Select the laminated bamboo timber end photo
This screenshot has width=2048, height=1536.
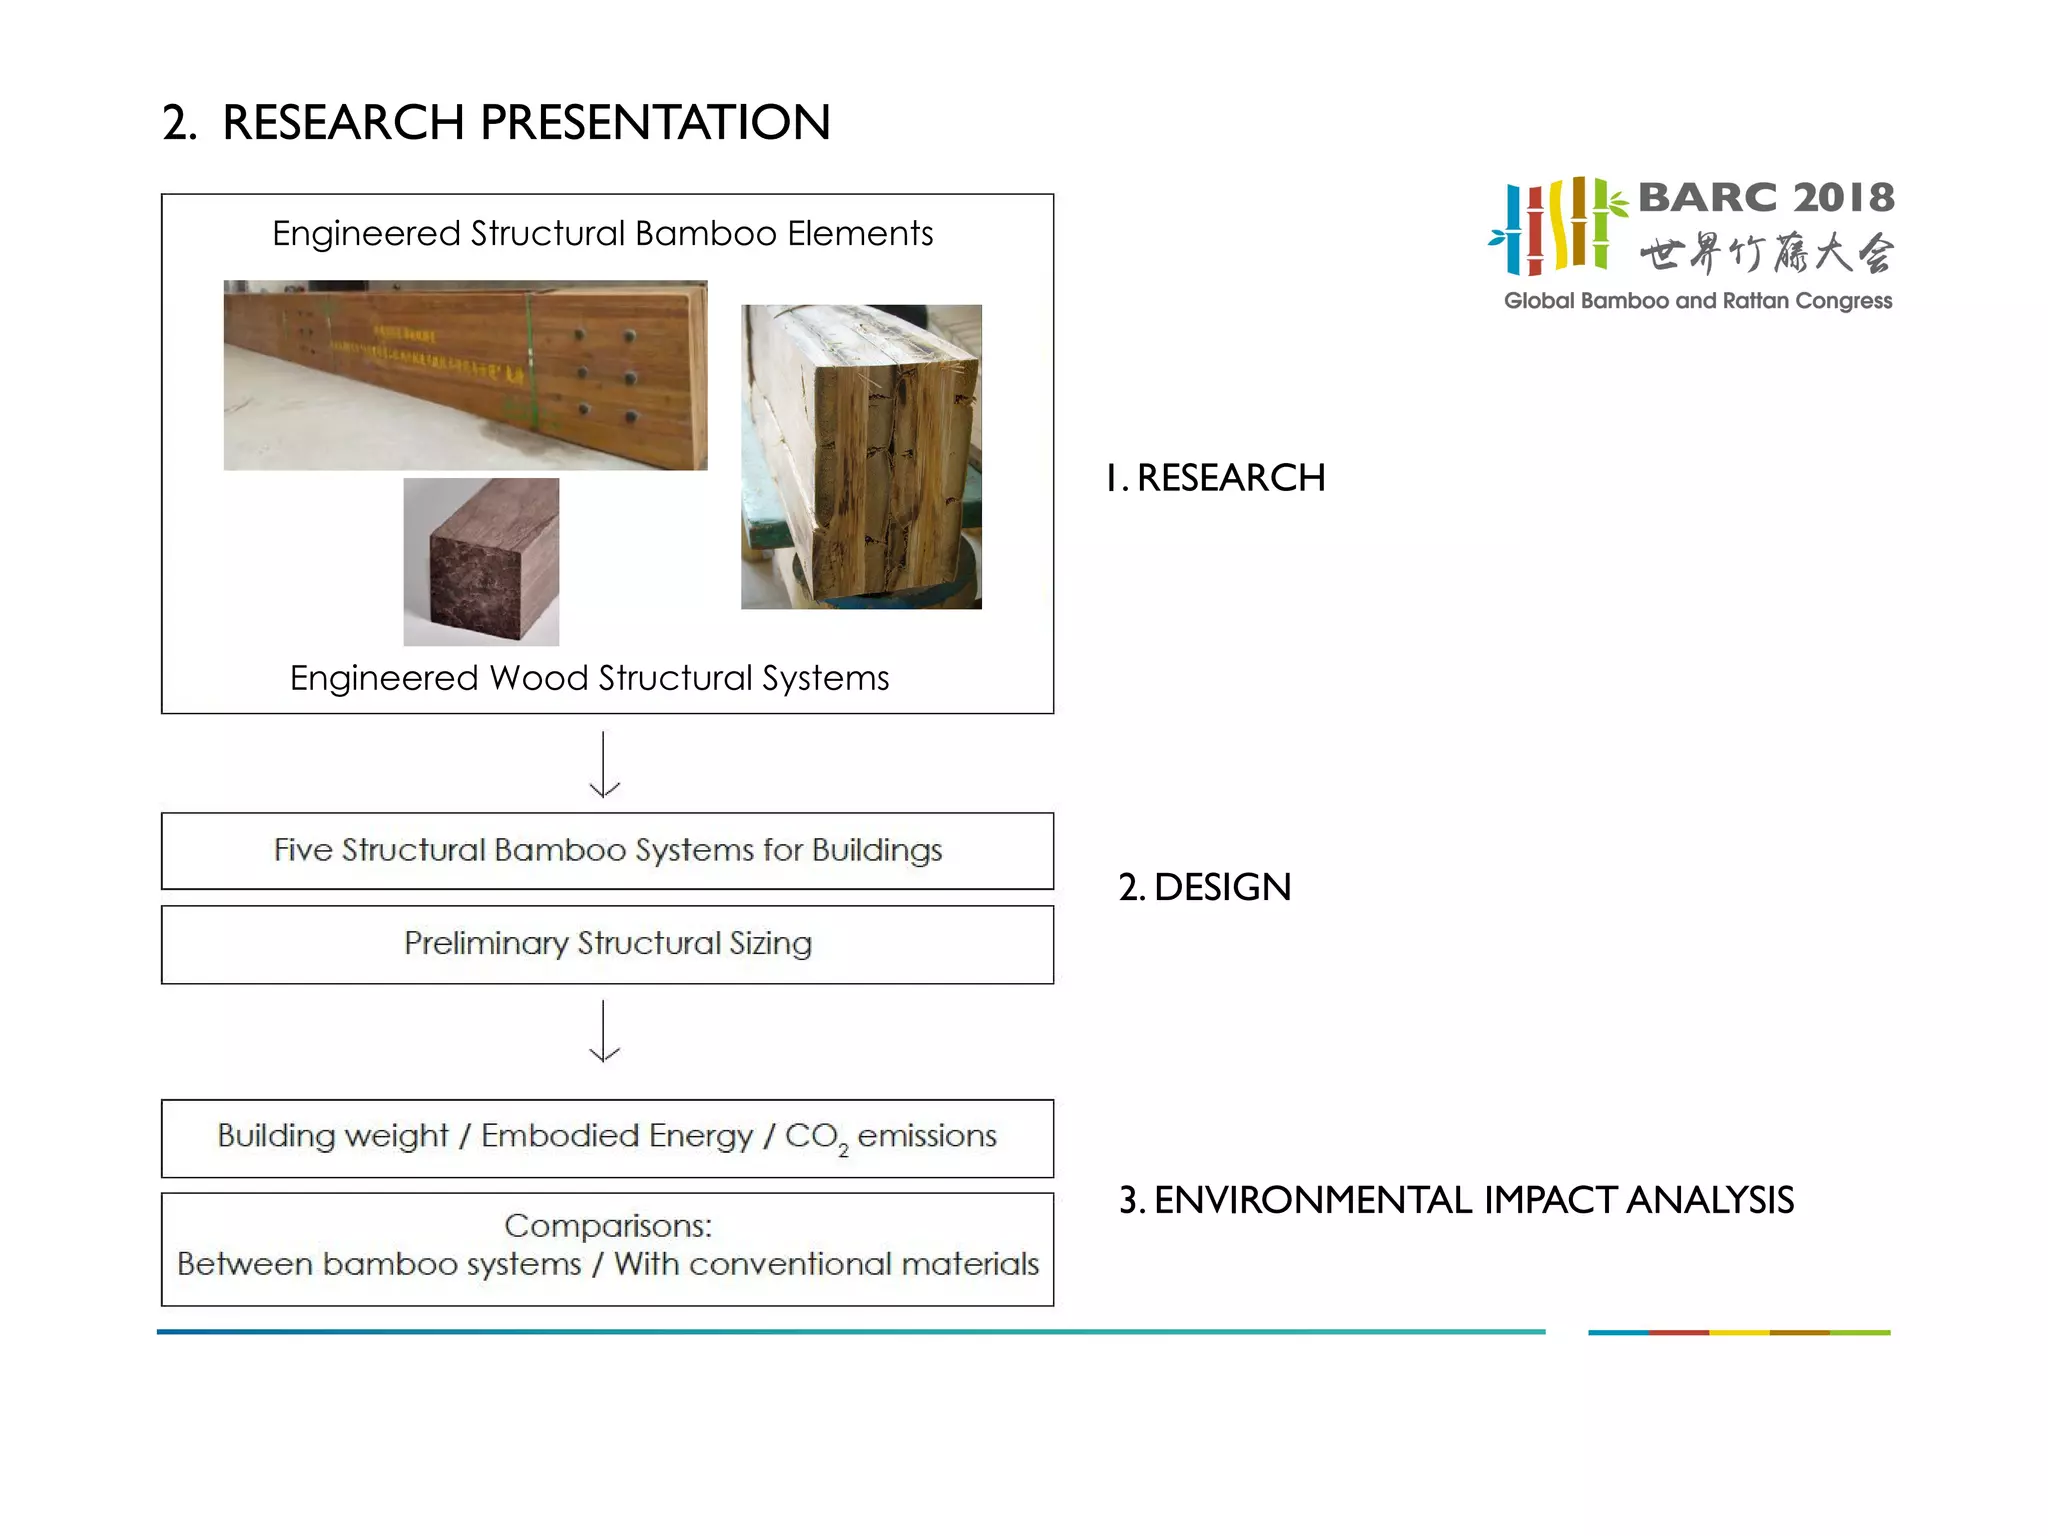(x=861, y=456)
